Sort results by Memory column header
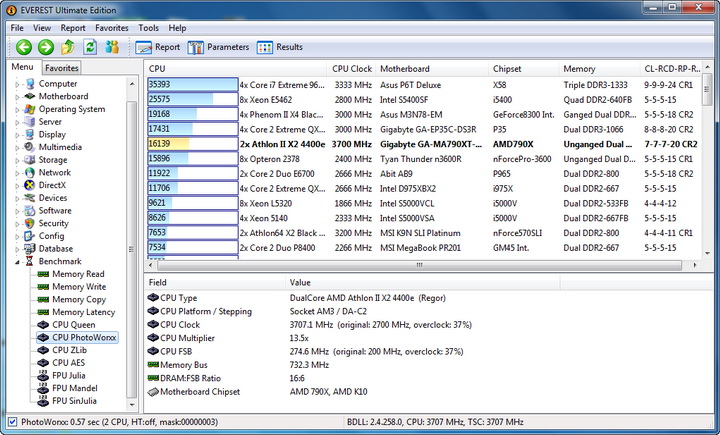 pyautogui.click(x=599, y=69)
